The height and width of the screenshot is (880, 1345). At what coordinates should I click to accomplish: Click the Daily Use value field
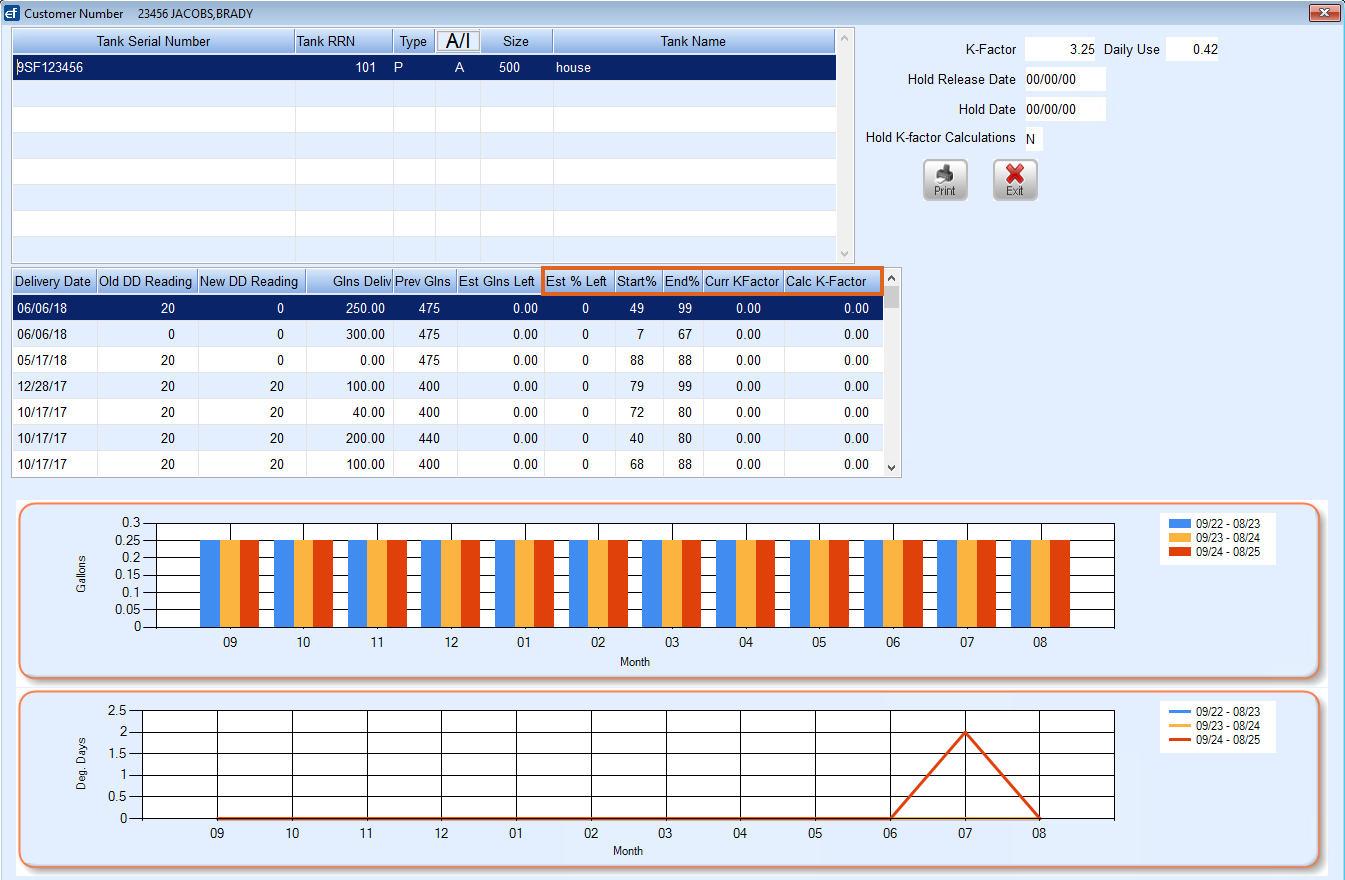1192,49
